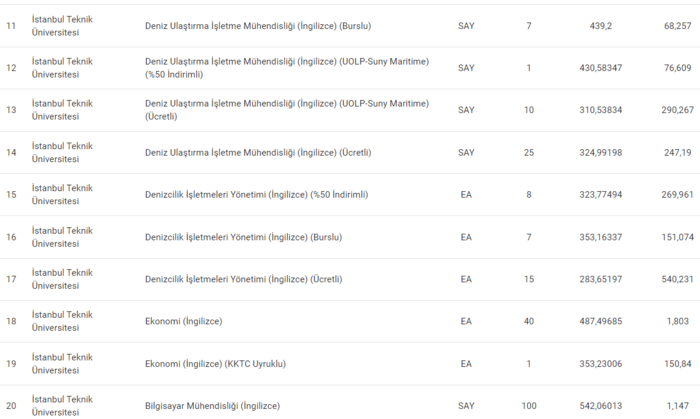Click the university name in row 11
This screenshot has width=700, height=419.
point(62,25)
